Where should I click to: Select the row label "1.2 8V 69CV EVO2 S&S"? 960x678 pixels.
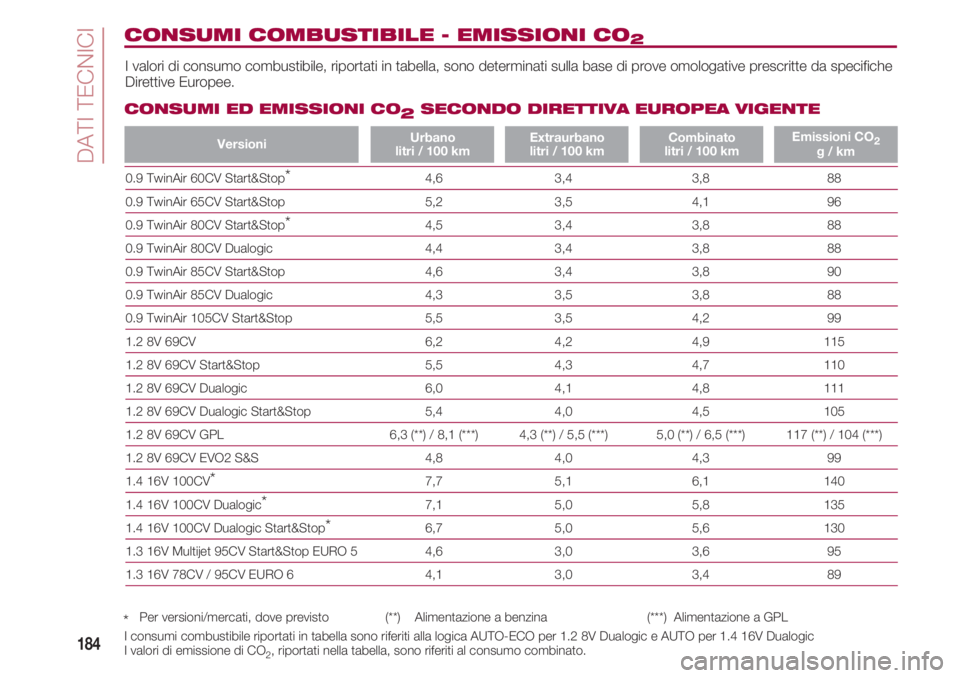192,458
